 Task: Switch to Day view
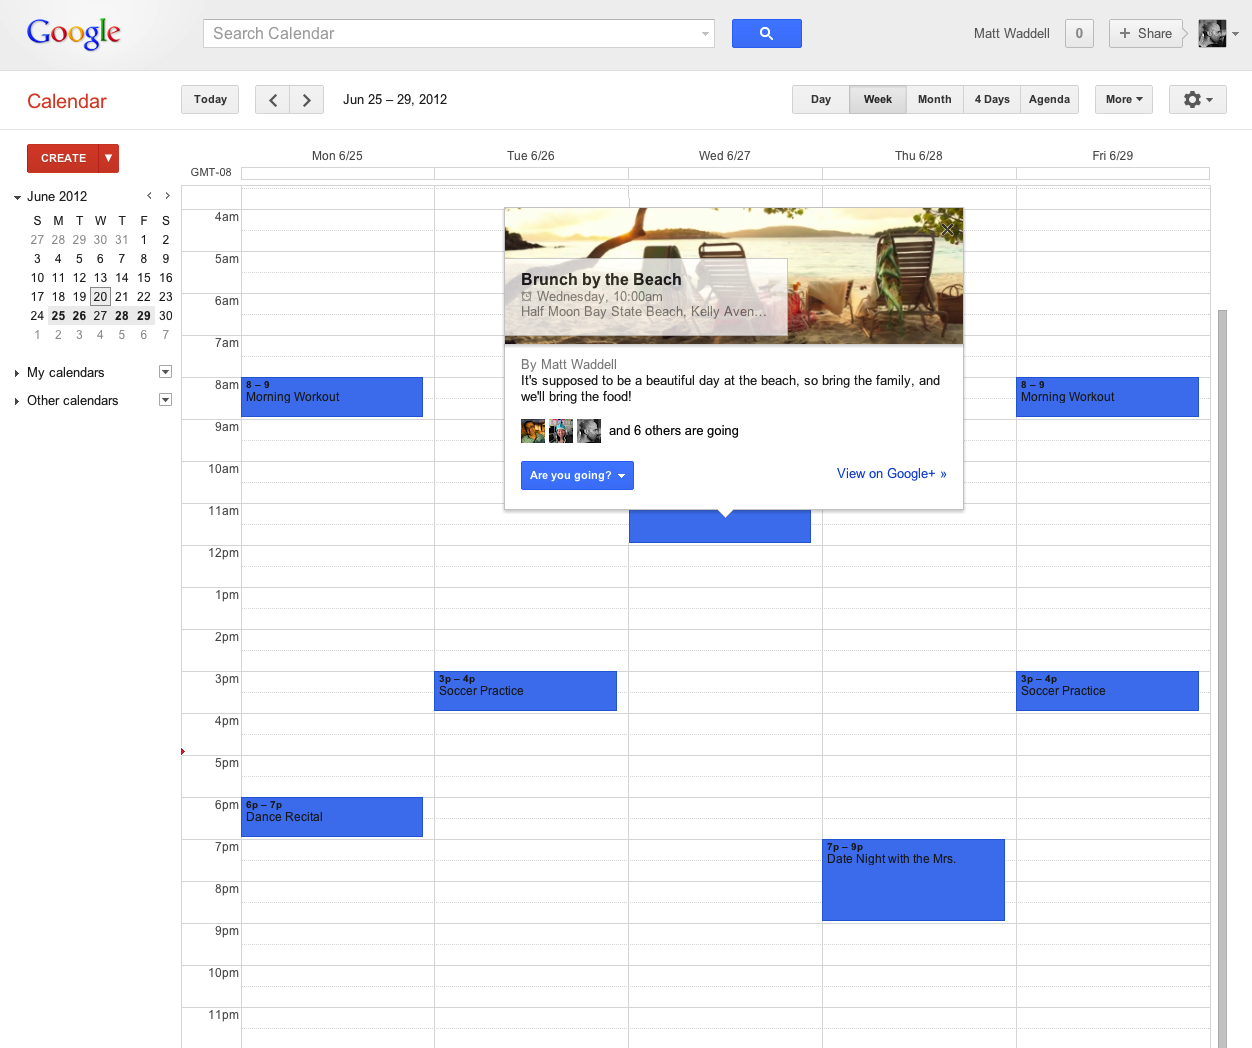(x=820, y=99)
